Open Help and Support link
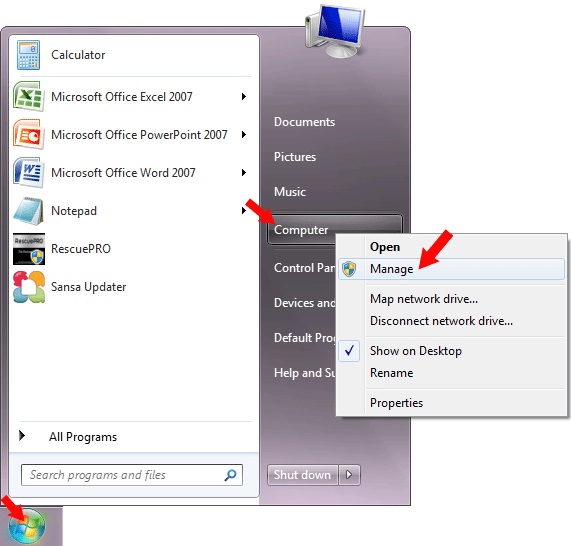The height and width of the screenshot is (546, 571). click(304, 373)
